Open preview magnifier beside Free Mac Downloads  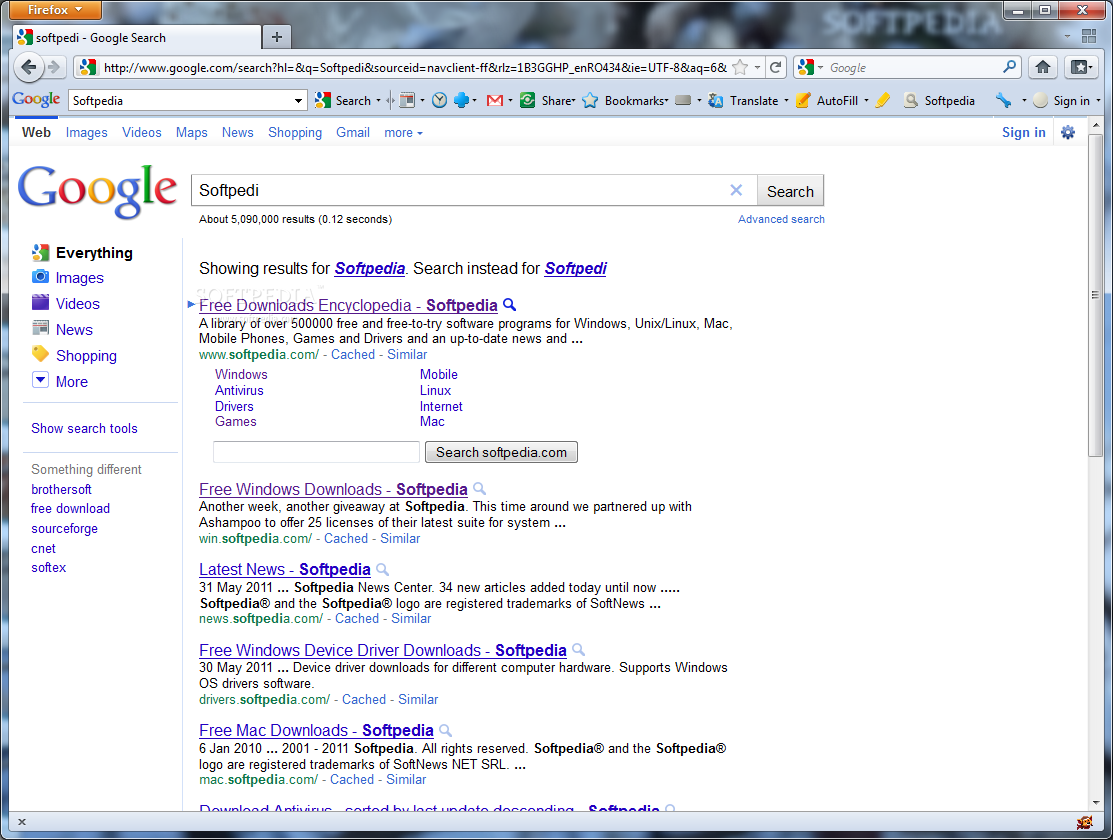445,730
